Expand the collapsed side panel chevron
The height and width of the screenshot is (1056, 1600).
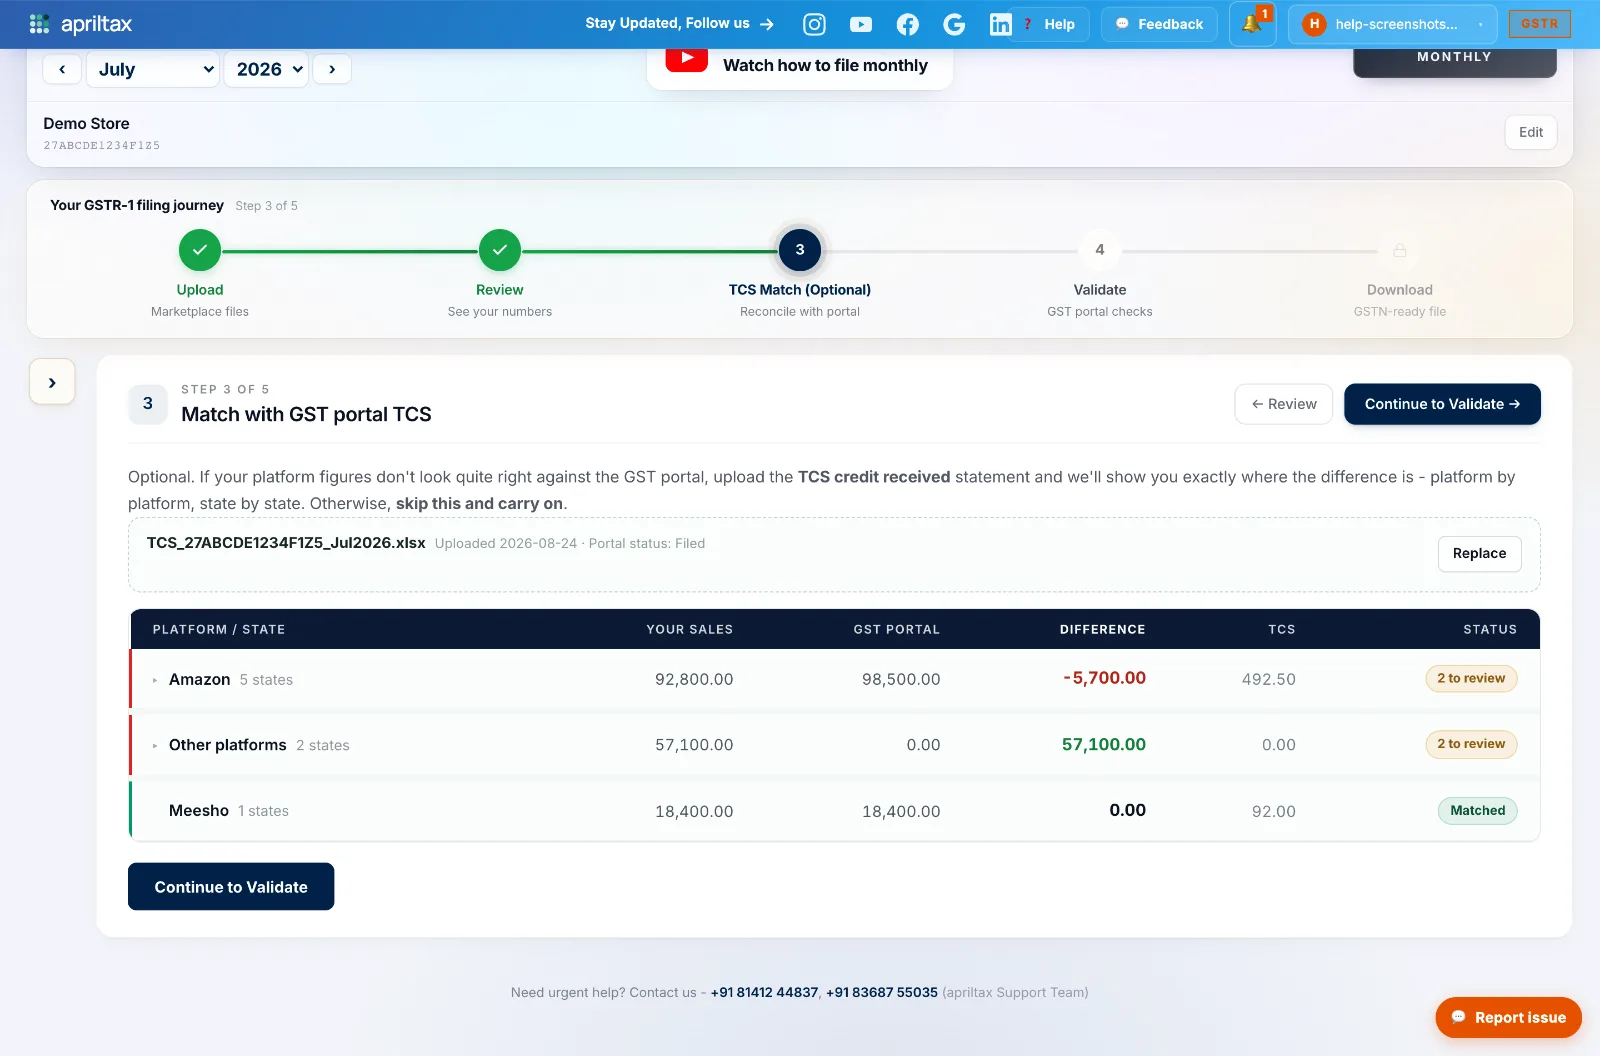(x=52, y=382)
